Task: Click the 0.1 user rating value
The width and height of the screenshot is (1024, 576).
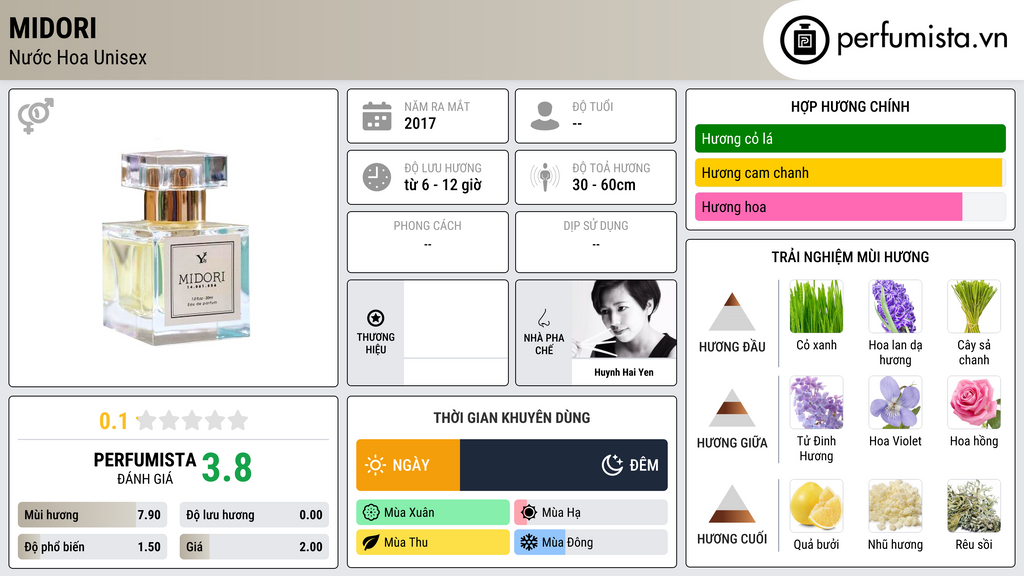Action: click(114, 421)
